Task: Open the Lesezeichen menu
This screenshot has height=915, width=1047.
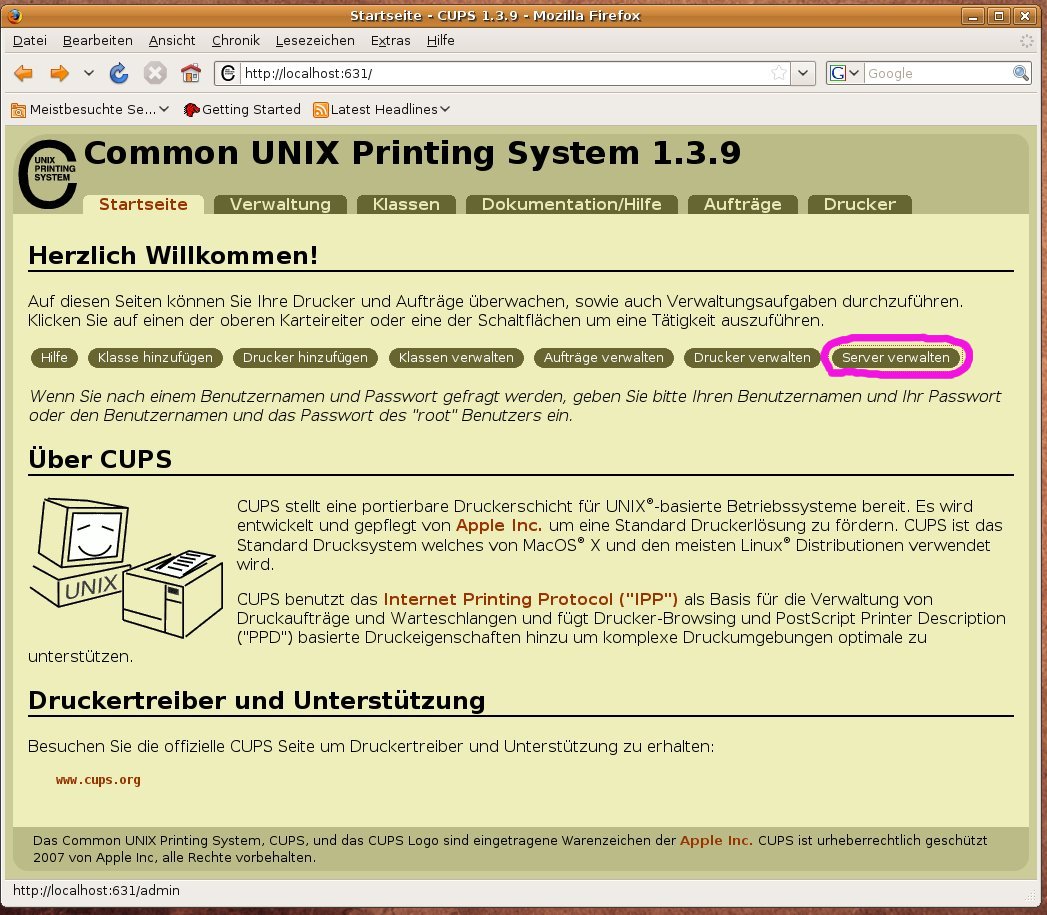Action: (x=315, y=40)
